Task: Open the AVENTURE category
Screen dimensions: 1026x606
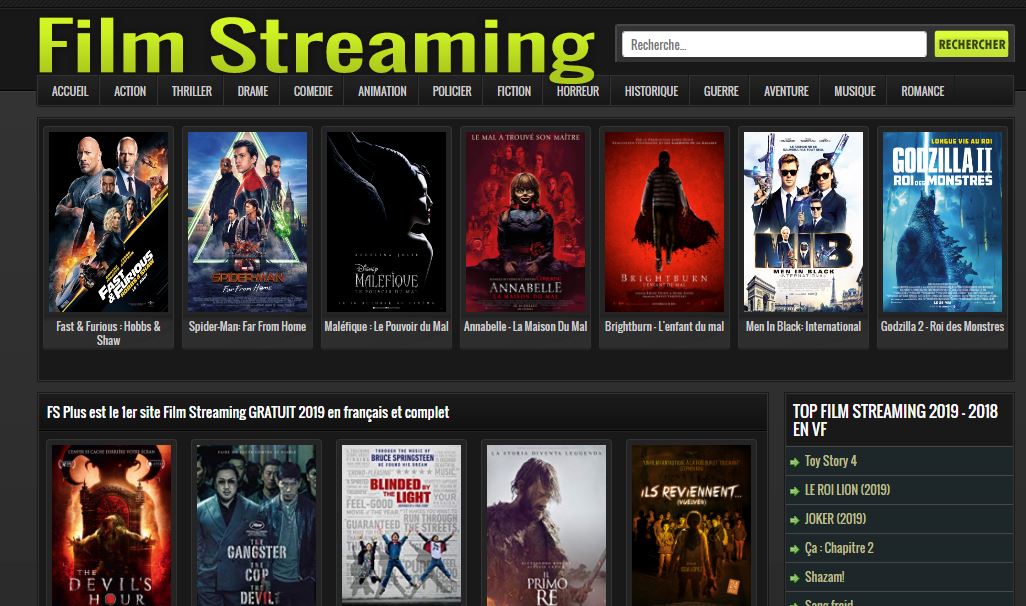Action: (786, 91)
